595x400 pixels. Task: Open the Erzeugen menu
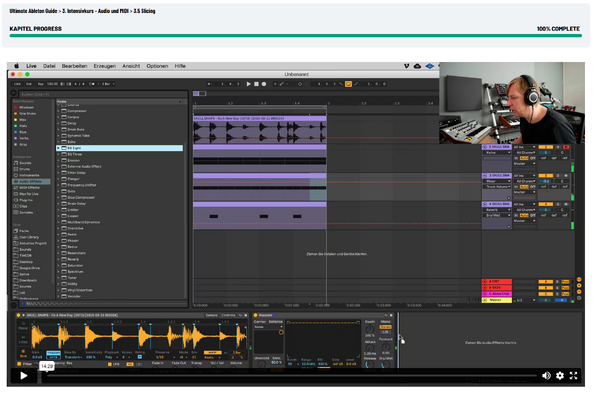(x=105, y=66)
